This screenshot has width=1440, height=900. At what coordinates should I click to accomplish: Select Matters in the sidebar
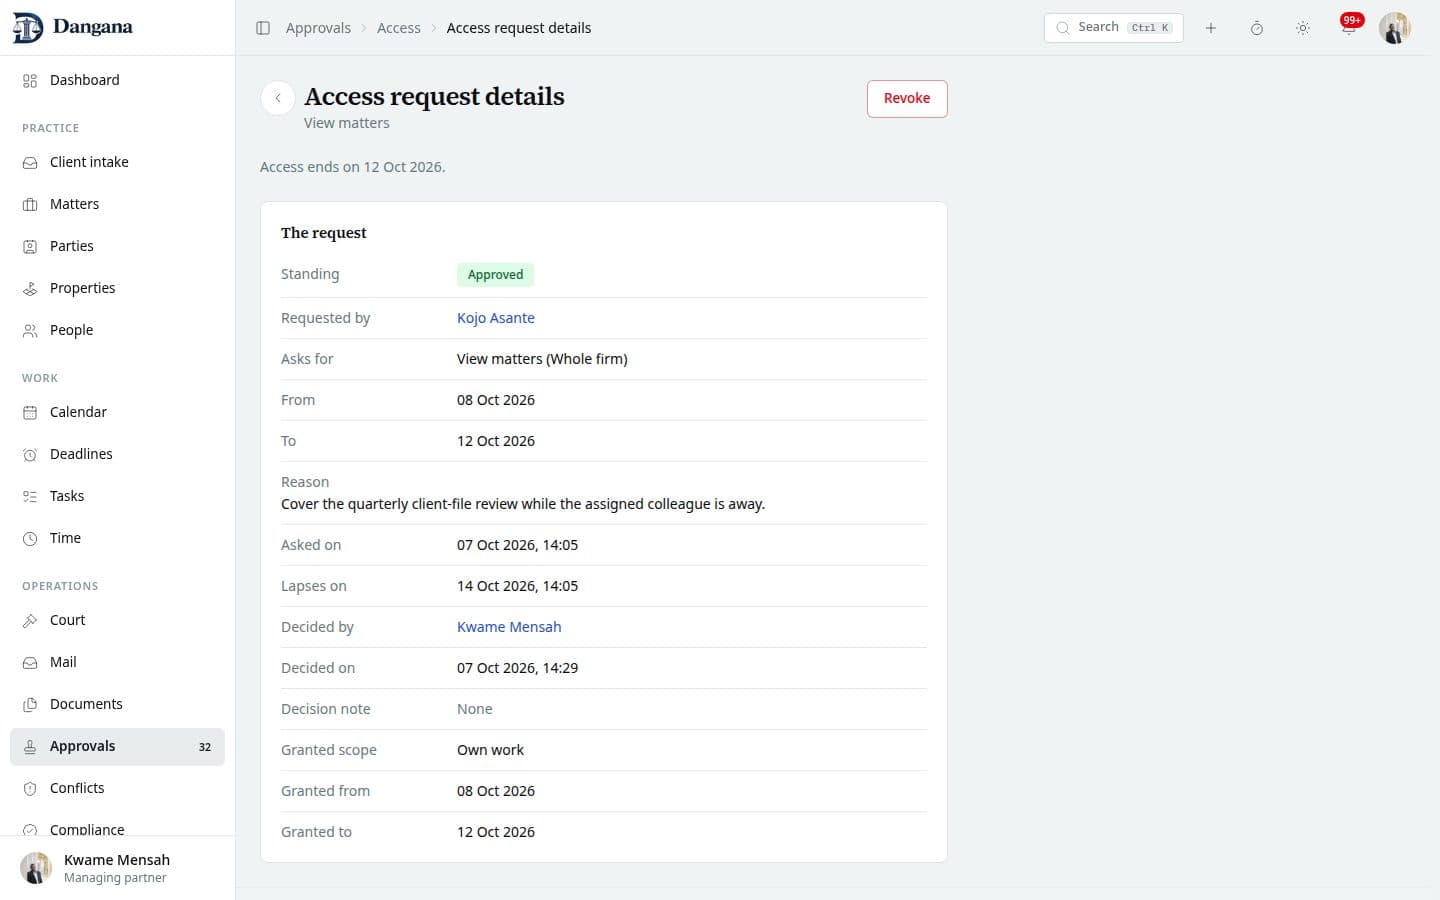click(117, 204)
